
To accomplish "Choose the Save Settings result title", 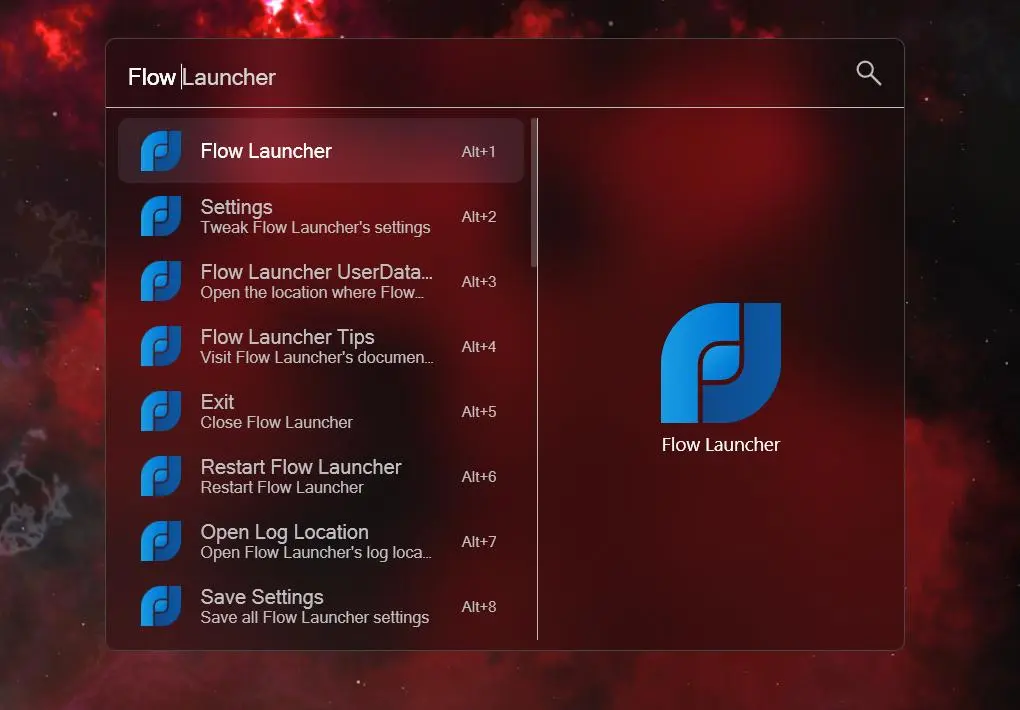I will click(262, 597).
